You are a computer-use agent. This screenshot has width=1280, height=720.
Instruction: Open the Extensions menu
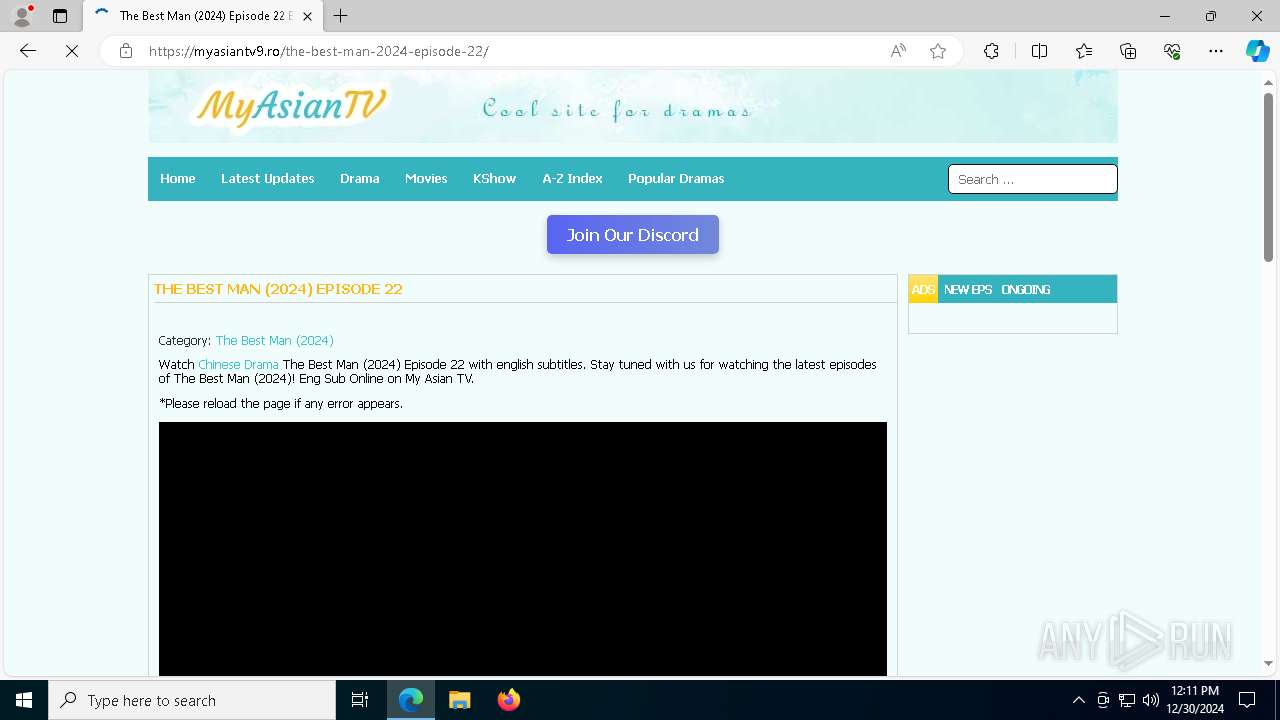[x=991, y=51]
